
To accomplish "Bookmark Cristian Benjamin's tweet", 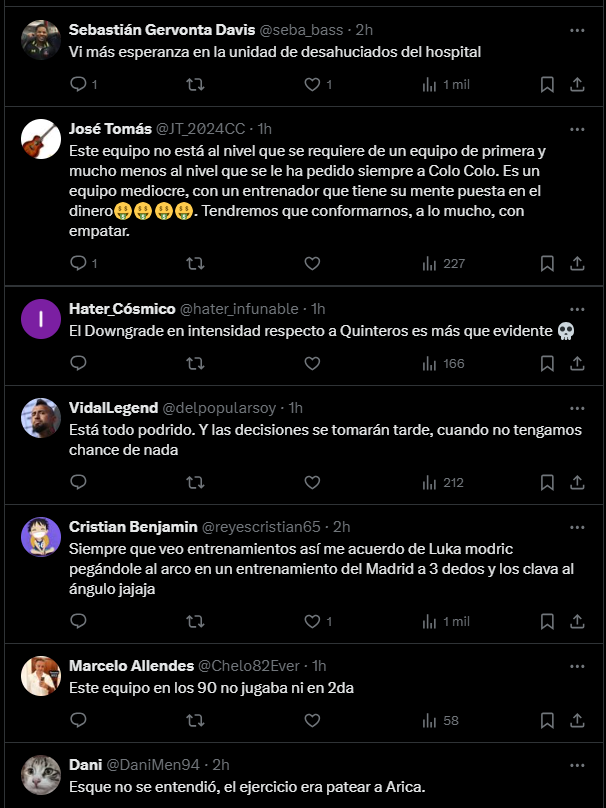I will coord(547,622).
